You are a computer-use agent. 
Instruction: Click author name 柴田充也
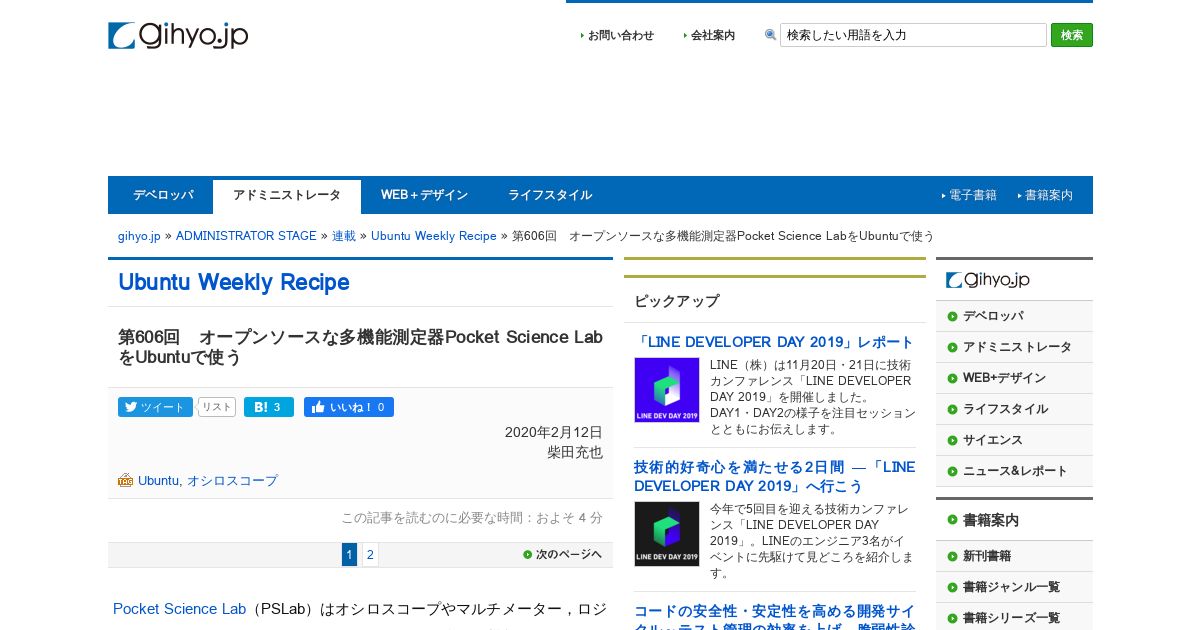574,452
